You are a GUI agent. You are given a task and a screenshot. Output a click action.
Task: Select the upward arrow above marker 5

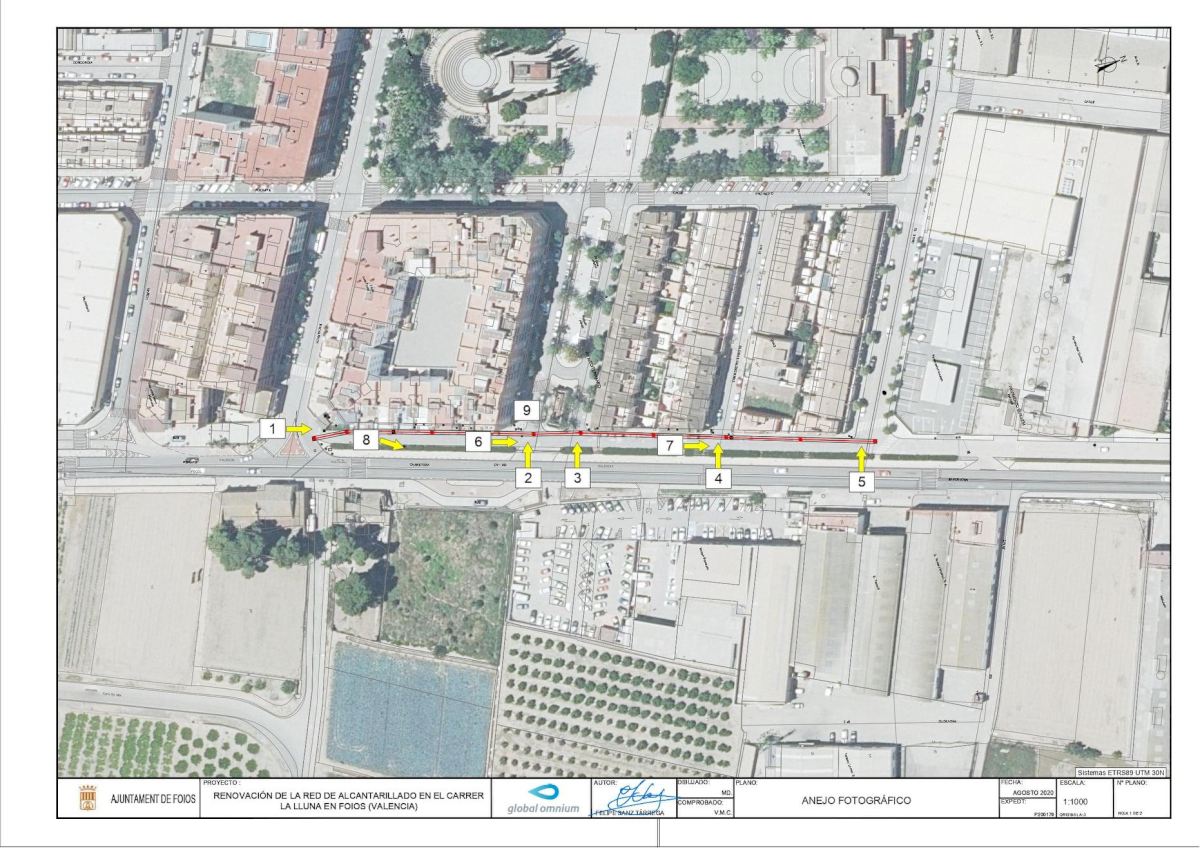(862, 458)
